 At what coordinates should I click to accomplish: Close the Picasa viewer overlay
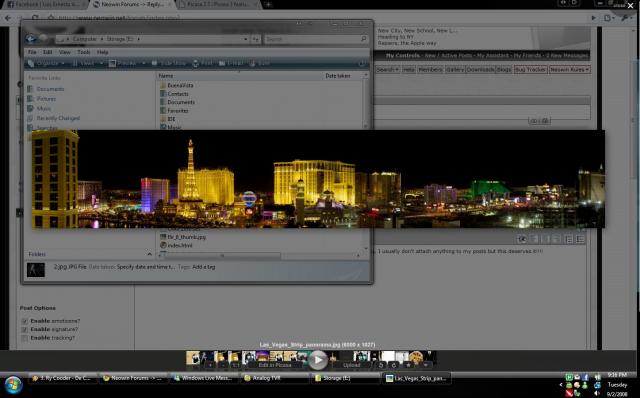pyautogui.click(x=630, y=6)
